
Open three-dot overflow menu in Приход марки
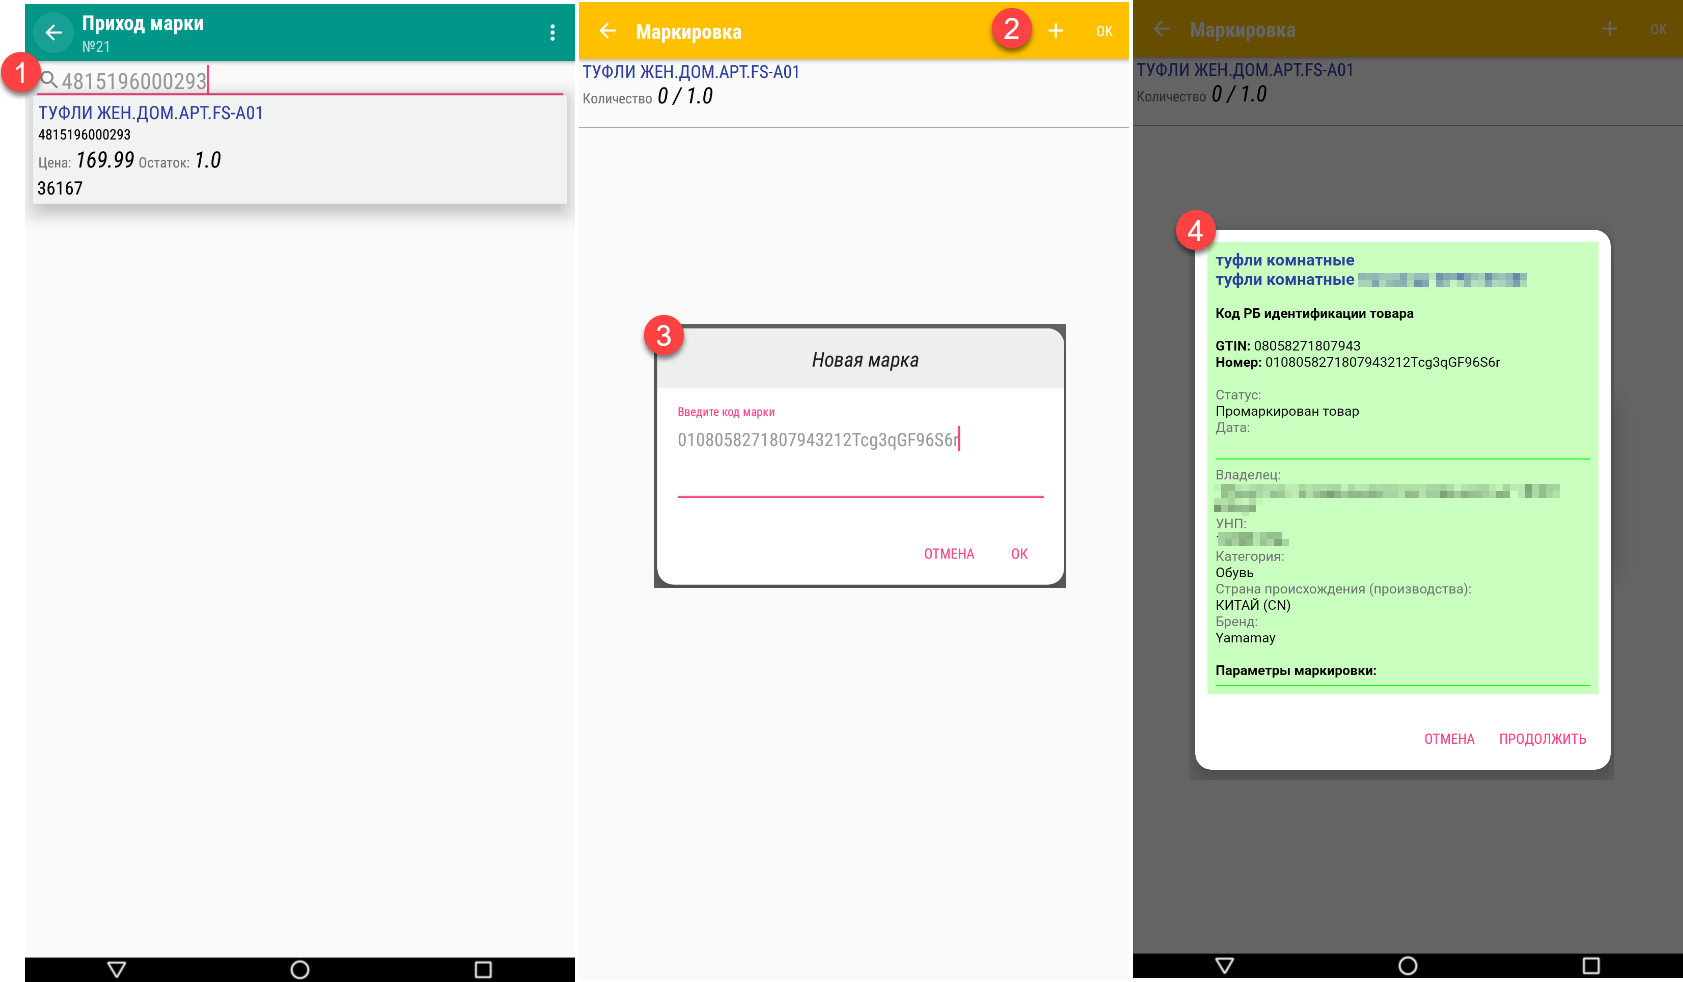pos(552,33)
